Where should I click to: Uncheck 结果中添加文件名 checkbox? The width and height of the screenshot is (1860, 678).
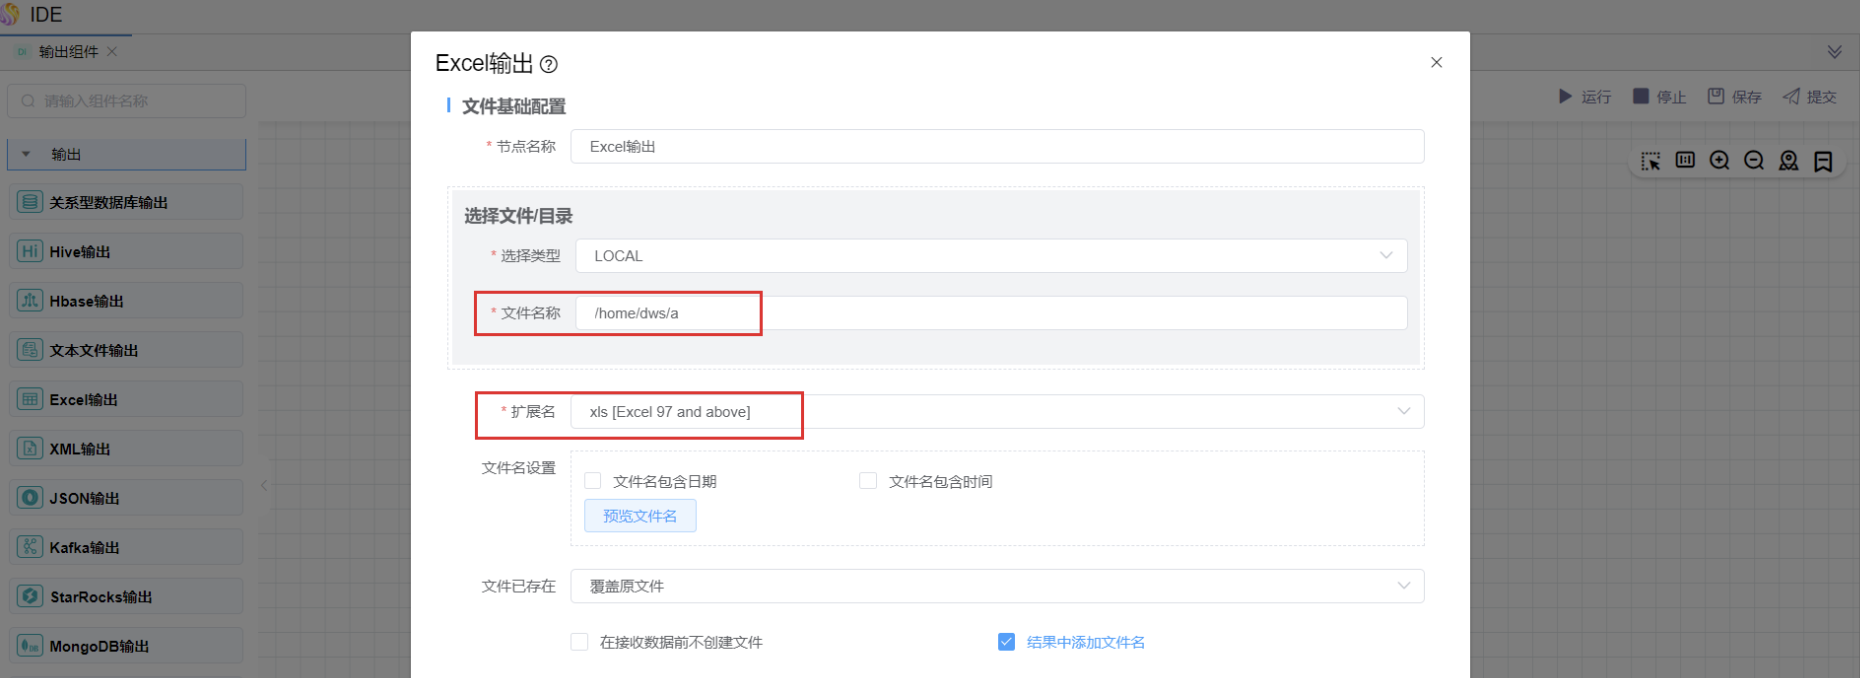click(1006, 642)
